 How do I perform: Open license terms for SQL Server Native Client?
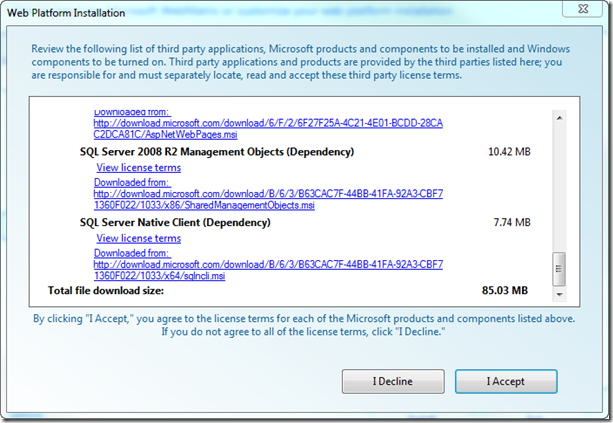pyautogui.click(x=139, y=238)
